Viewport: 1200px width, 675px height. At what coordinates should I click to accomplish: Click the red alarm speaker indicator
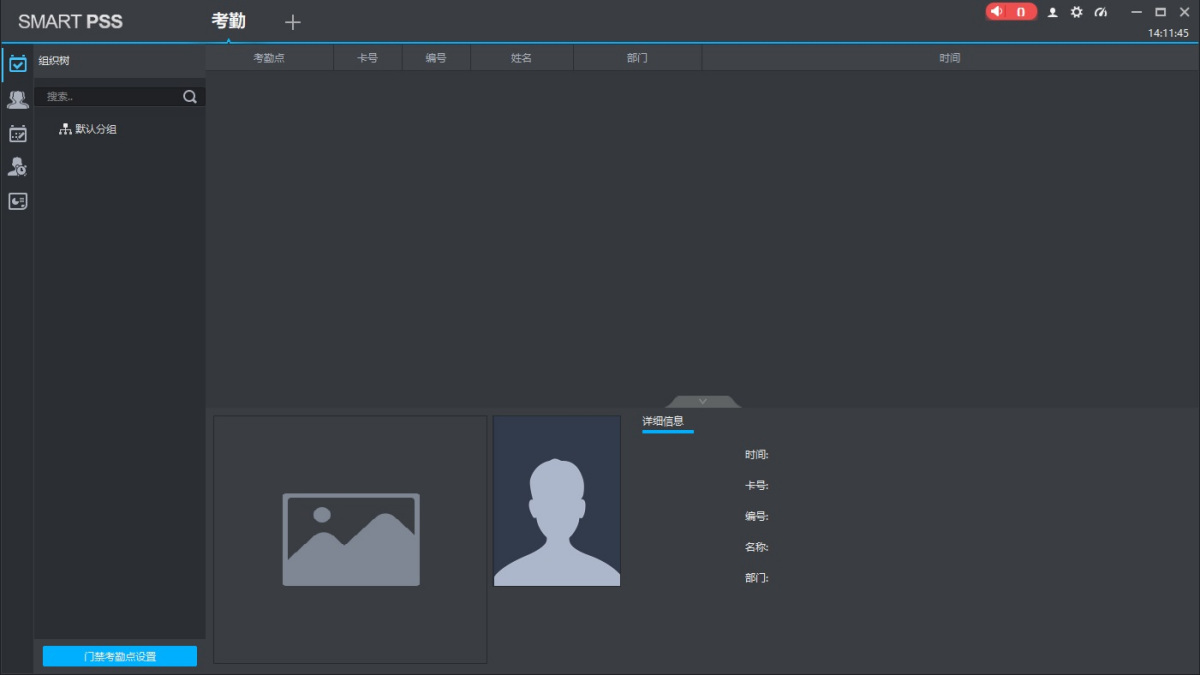(x=1010, y=12)
